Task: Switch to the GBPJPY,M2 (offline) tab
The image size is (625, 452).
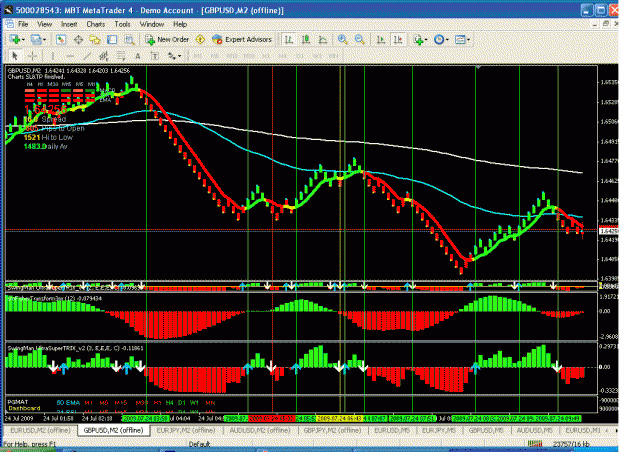Action: (332, 430)
